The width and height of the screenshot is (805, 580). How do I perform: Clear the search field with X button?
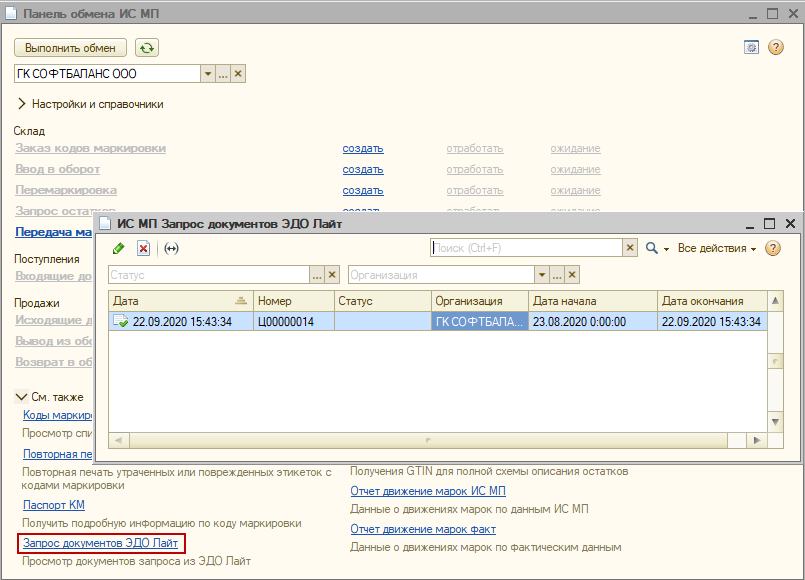pyautogui.click(x=630, y=248)
